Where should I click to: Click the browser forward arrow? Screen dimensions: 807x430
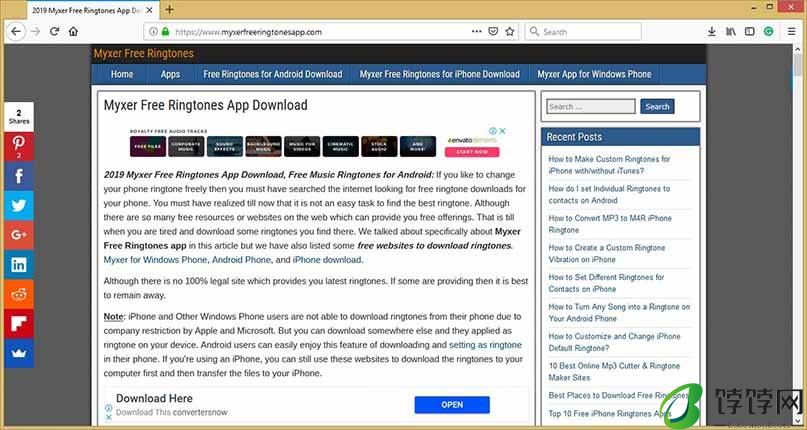pyautogui.click(x=35, y=31)
